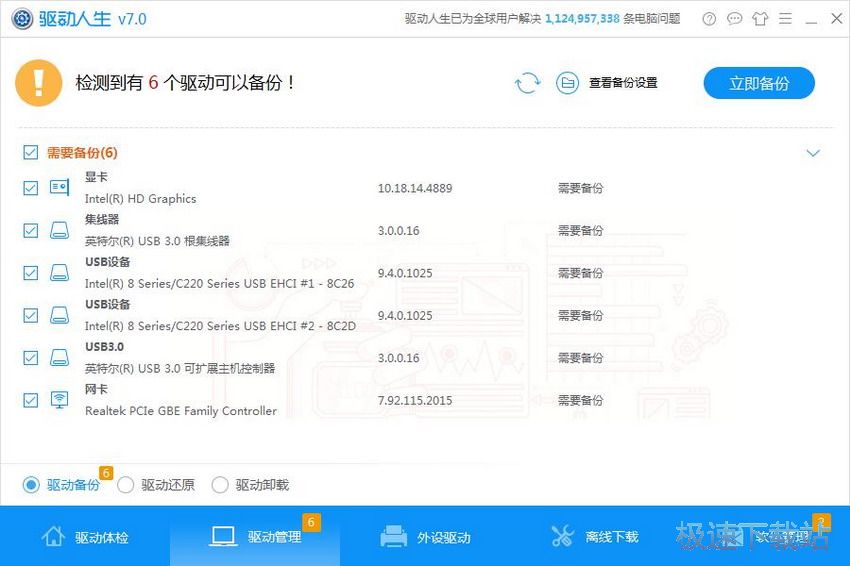Click the 需要备份 status of Intel HD Graphics
Viewport: 850px width, 566px height.
coord(581,188)
